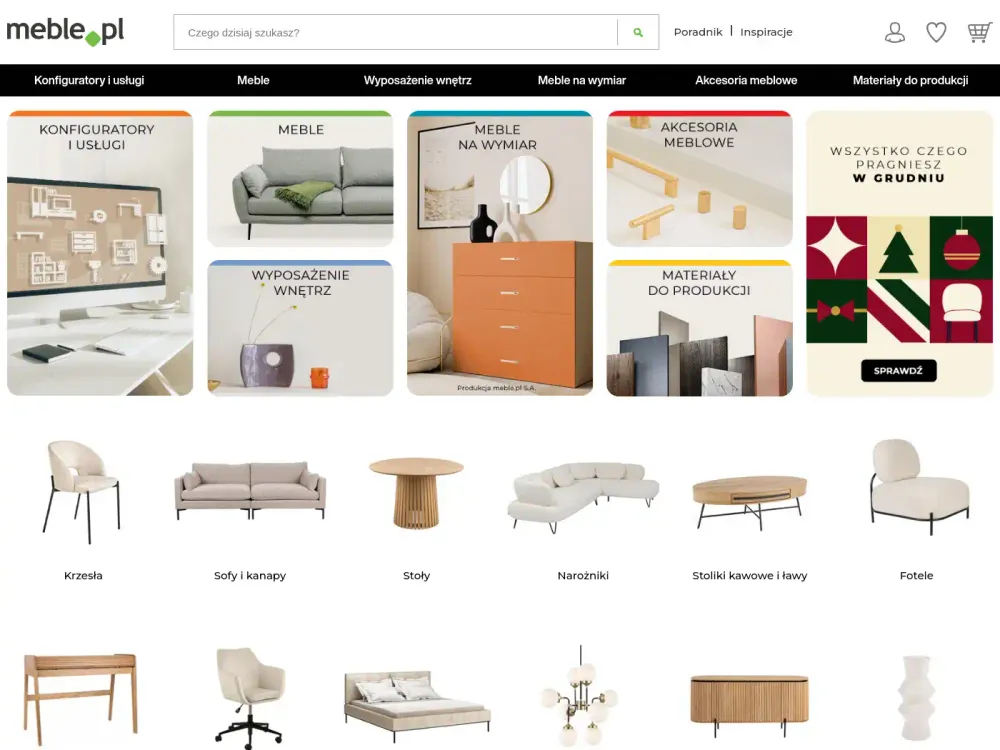The height and width of the screenshot is (750, 1000).
Task: Open the wishlist heart icon
Action: (x=936, y=32)
